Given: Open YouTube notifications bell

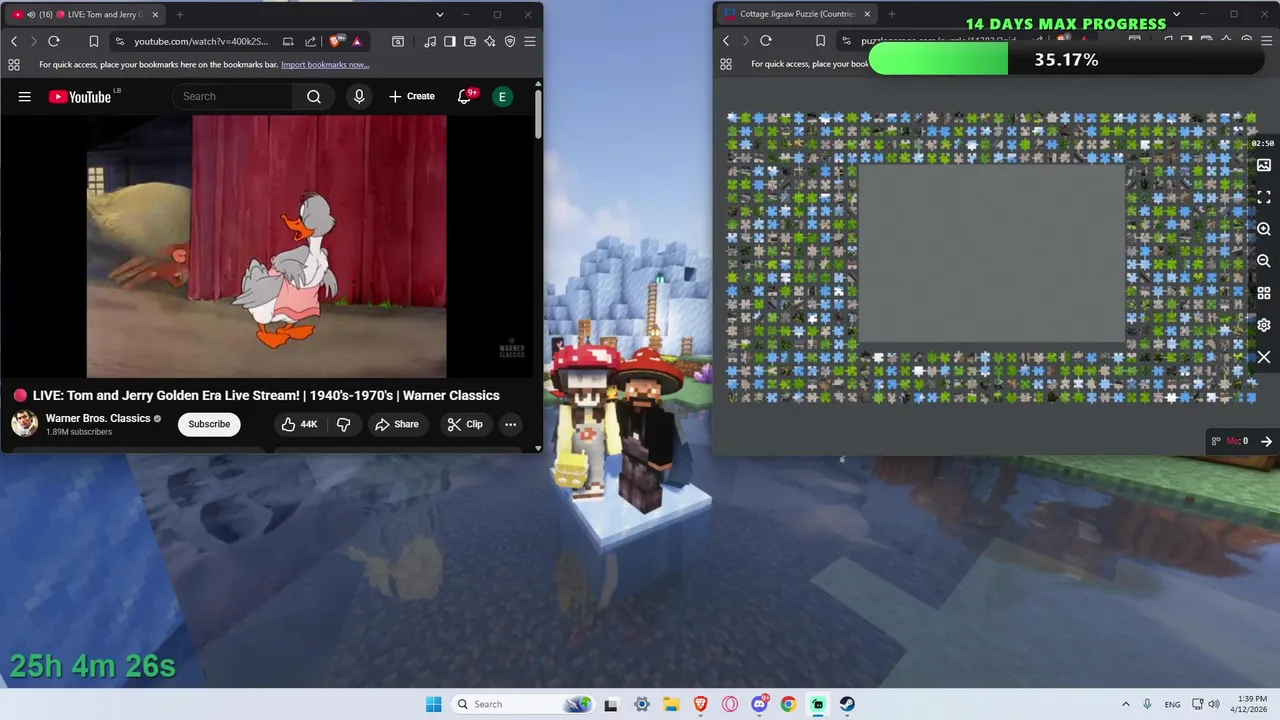Looking at the screenshot, I should (x=464, y=96).
